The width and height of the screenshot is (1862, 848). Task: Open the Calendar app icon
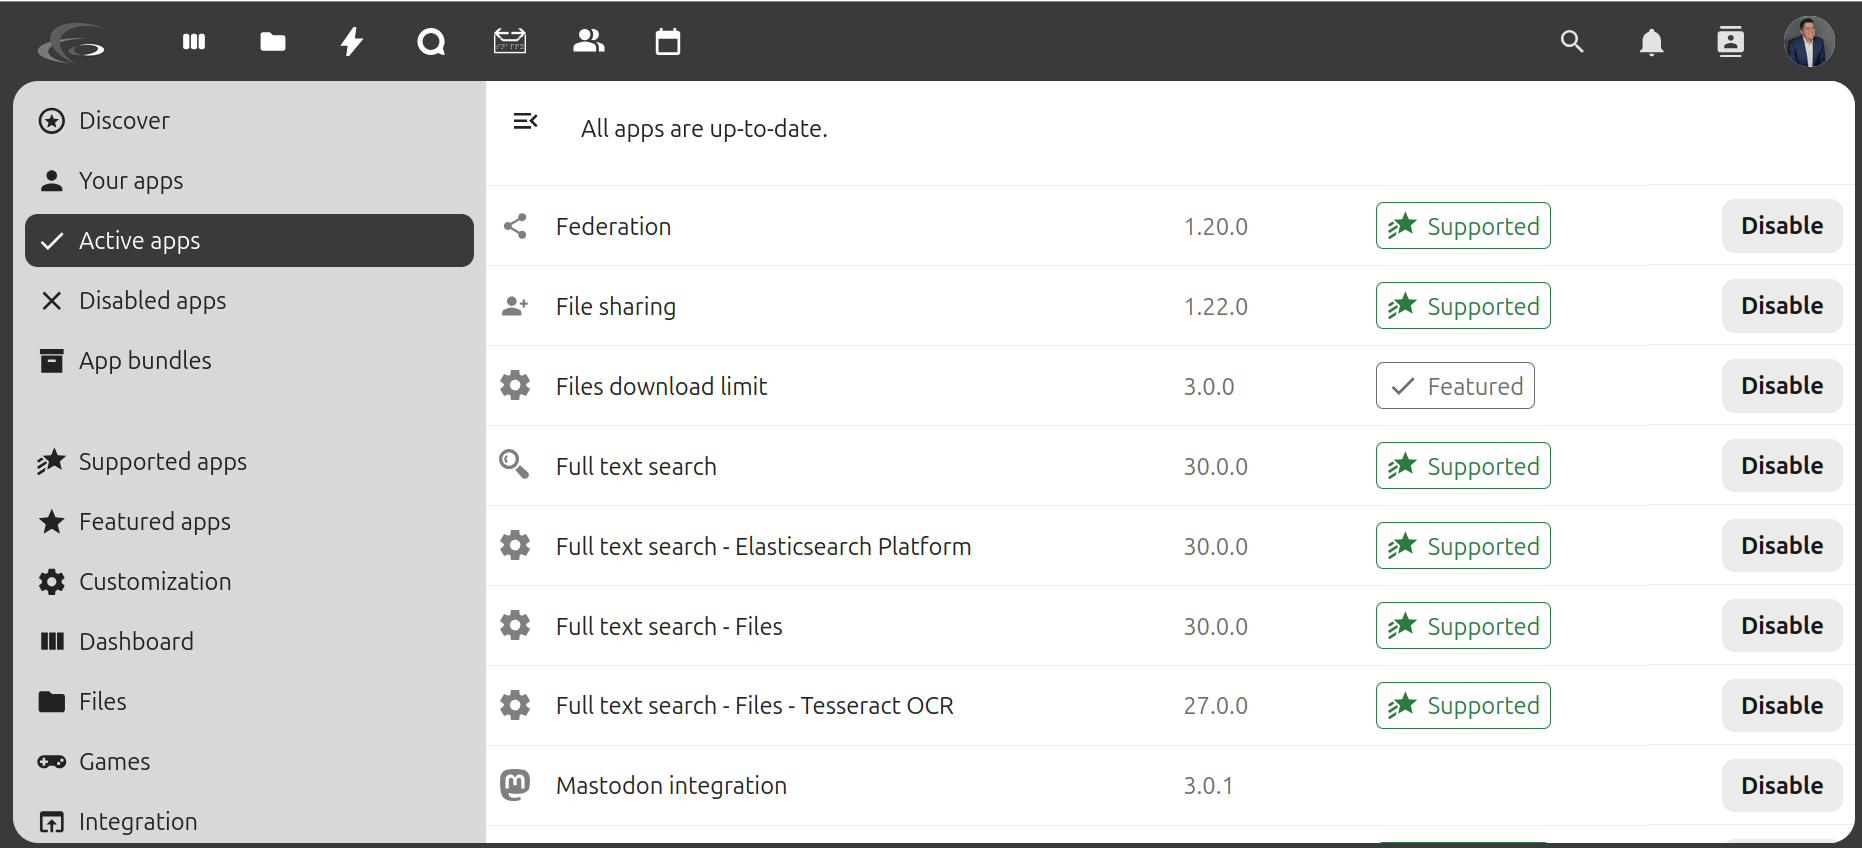(x=668, y=42)
